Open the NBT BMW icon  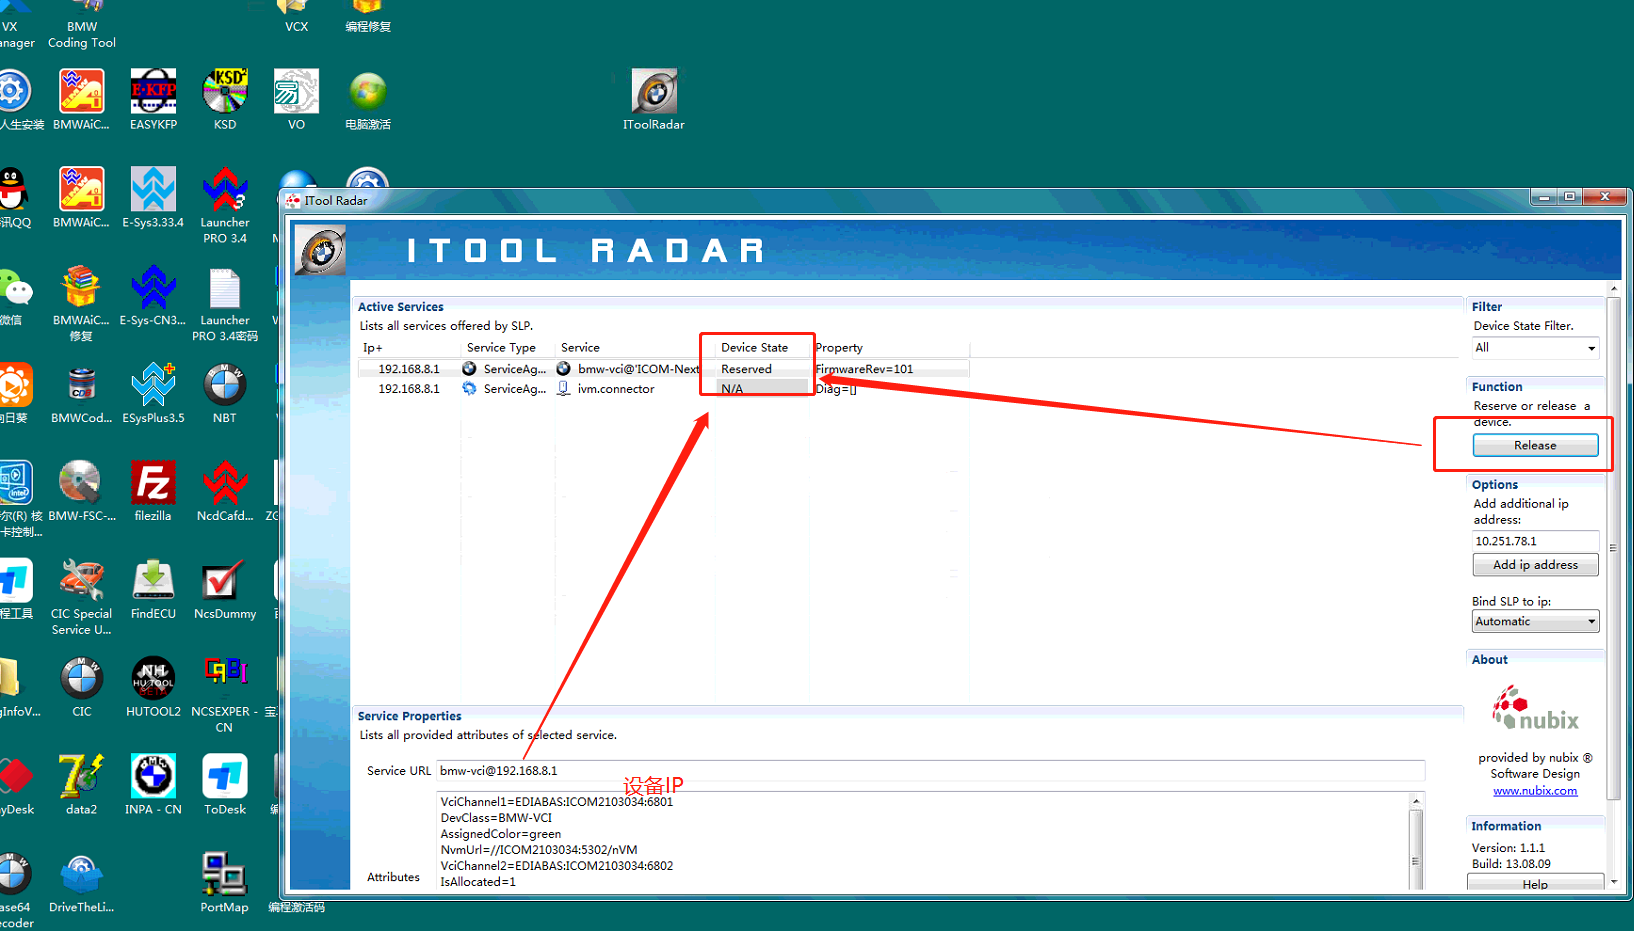(x=225, y=394)
